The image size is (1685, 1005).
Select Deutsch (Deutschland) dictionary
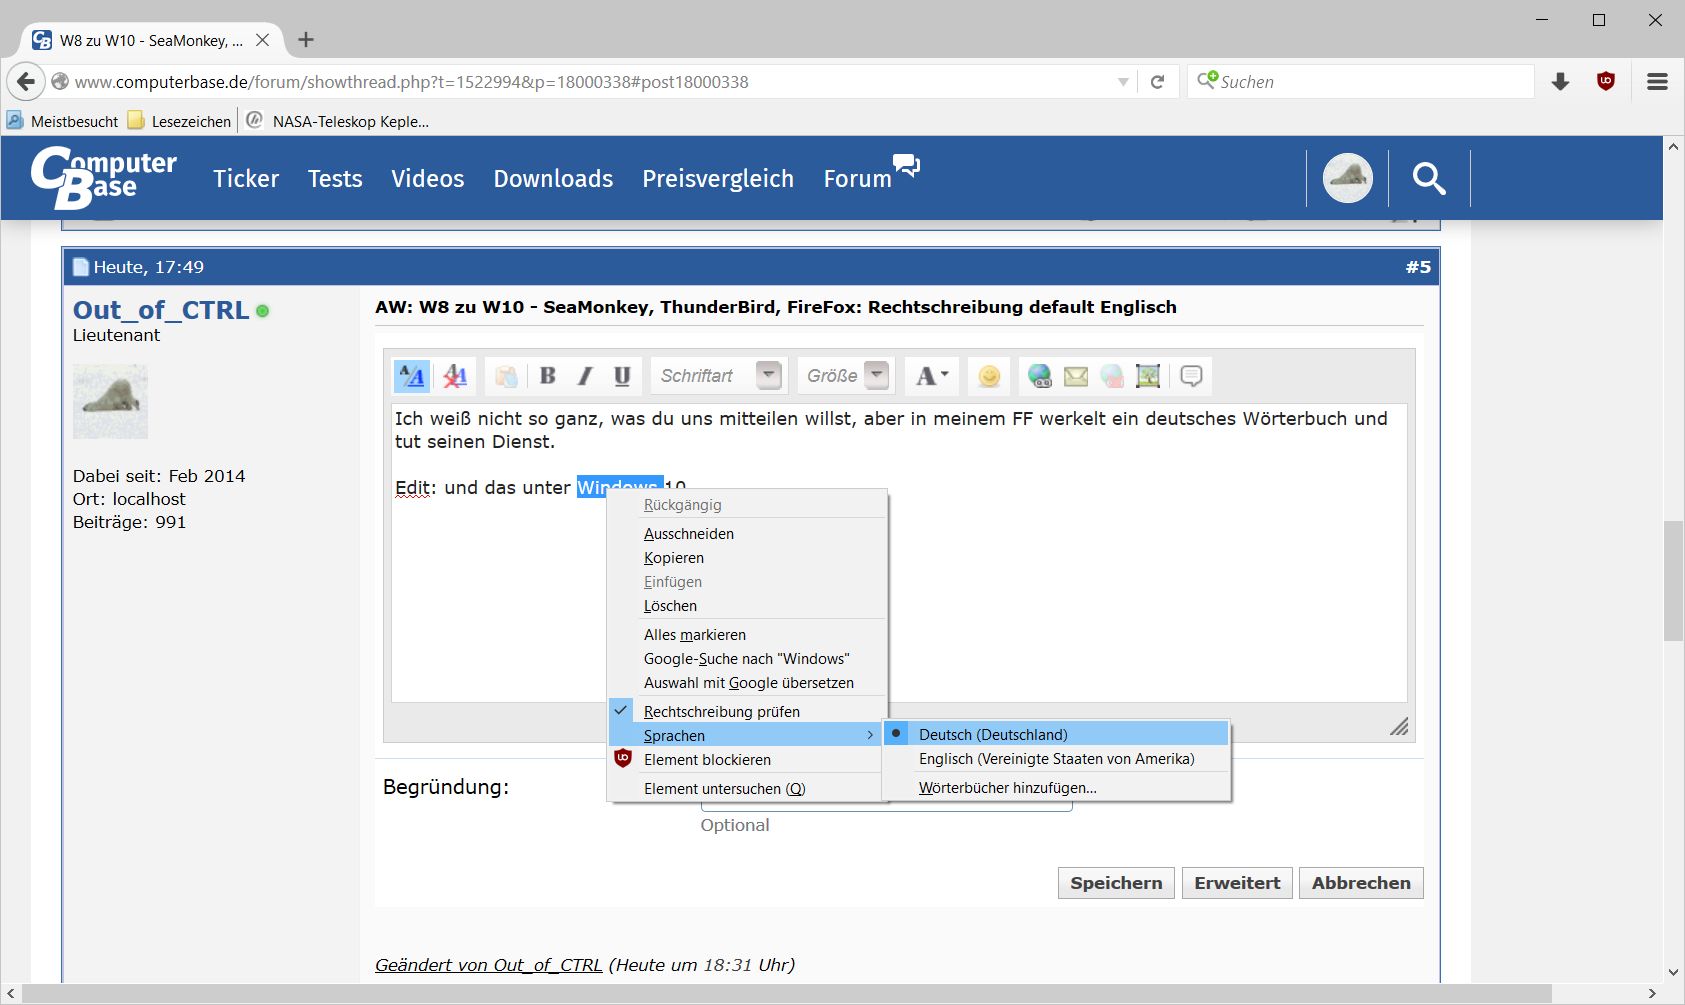[1056, 734]
